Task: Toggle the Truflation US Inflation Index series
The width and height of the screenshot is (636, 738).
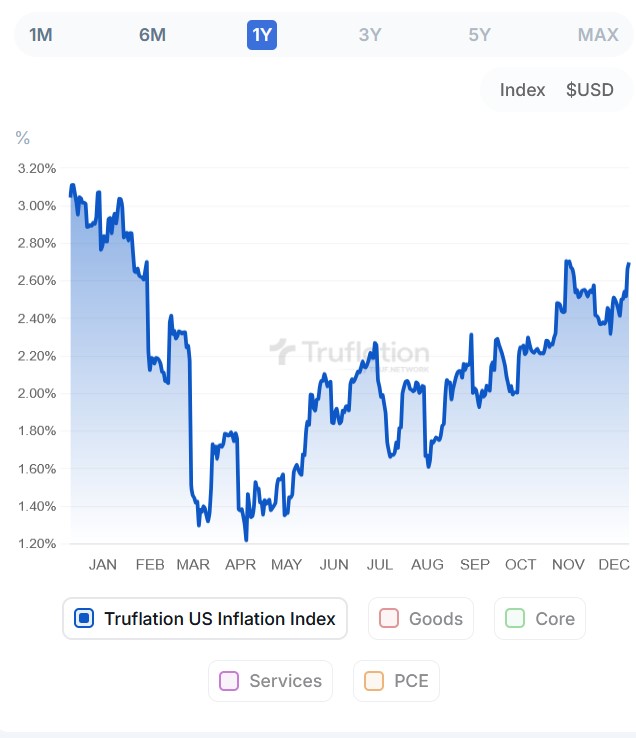Action: coord(219,619)
